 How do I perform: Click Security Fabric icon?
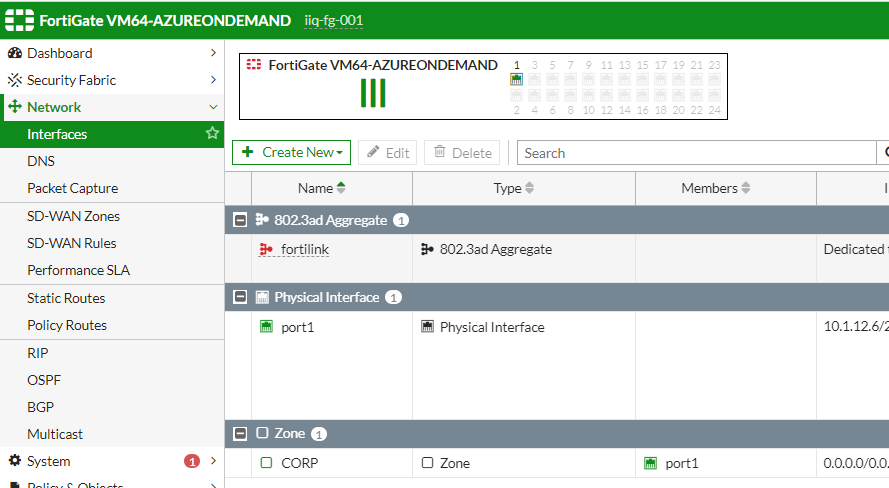pos(15,80)
